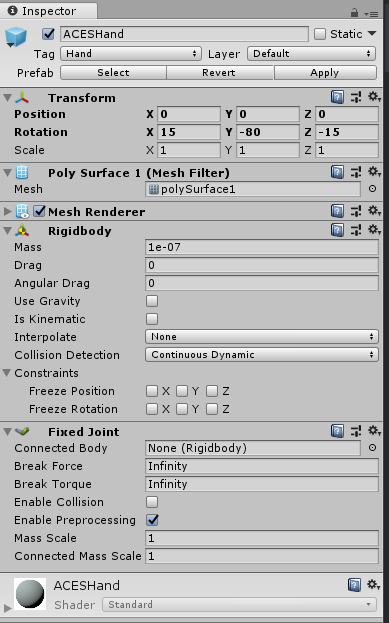The image size is (389, 623).
Task: Enable Is Kinematic checkbox
Action: coord(152,319)
